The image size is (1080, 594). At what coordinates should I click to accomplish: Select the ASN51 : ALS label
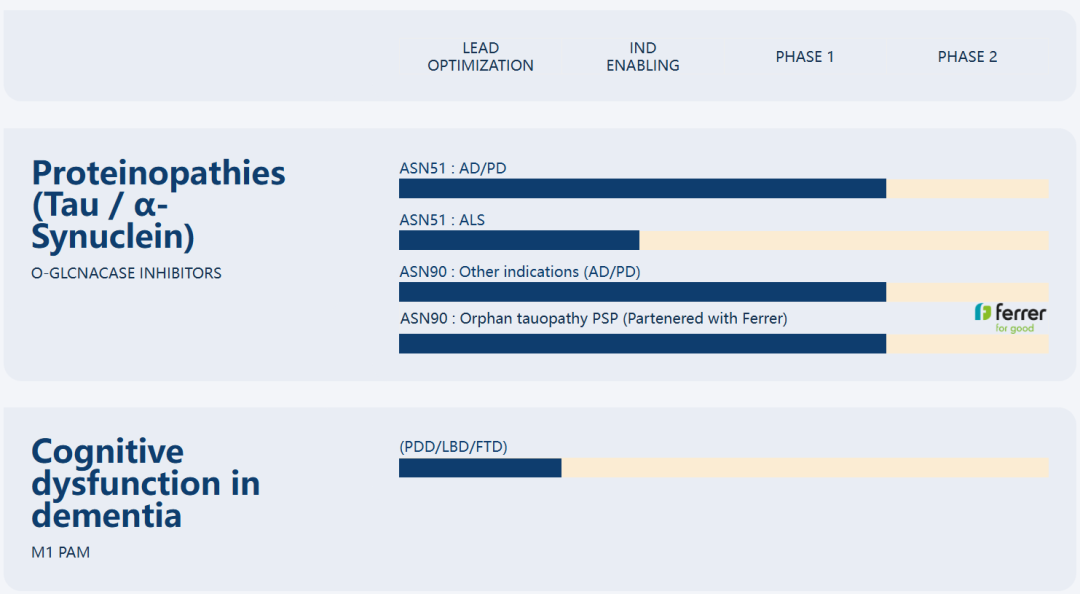click(x=442, y=220)
